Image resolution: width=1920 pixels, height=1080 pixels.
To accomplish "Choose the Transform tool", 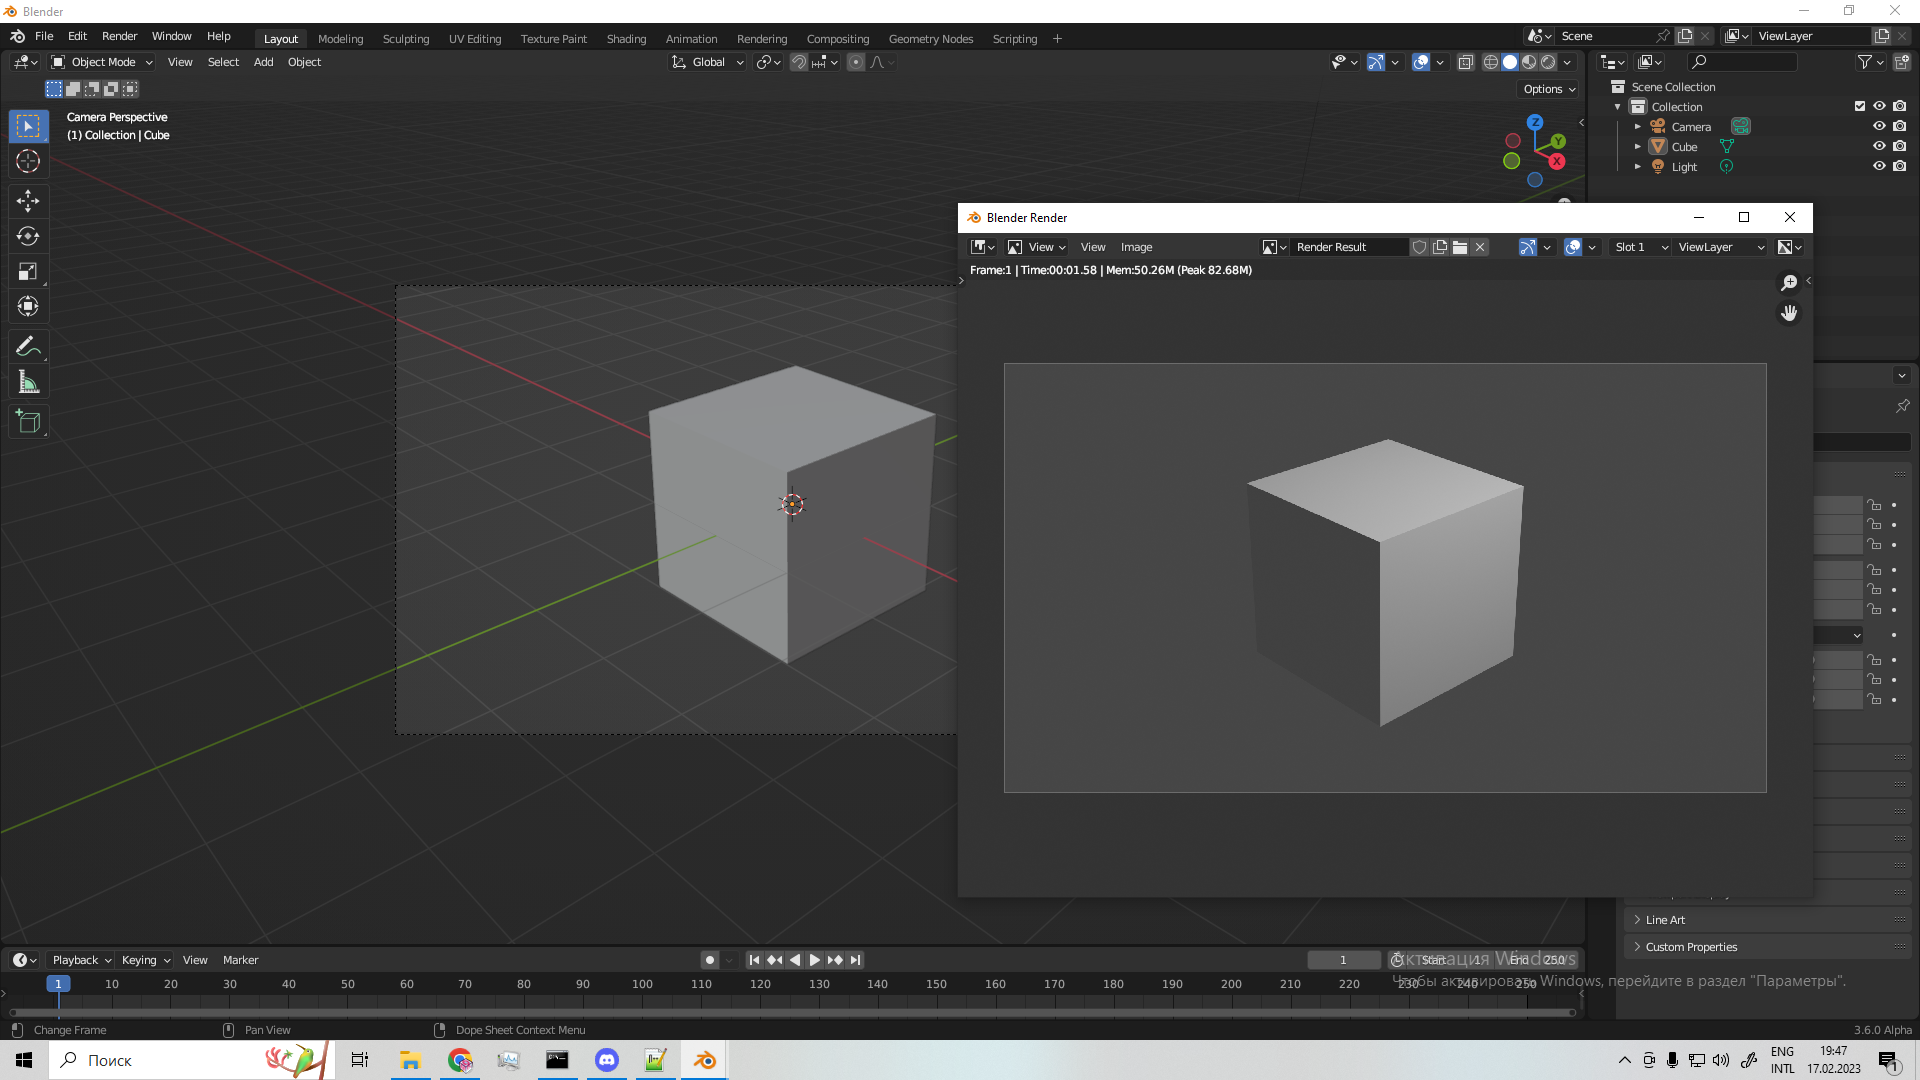I will tap(28, 306).
